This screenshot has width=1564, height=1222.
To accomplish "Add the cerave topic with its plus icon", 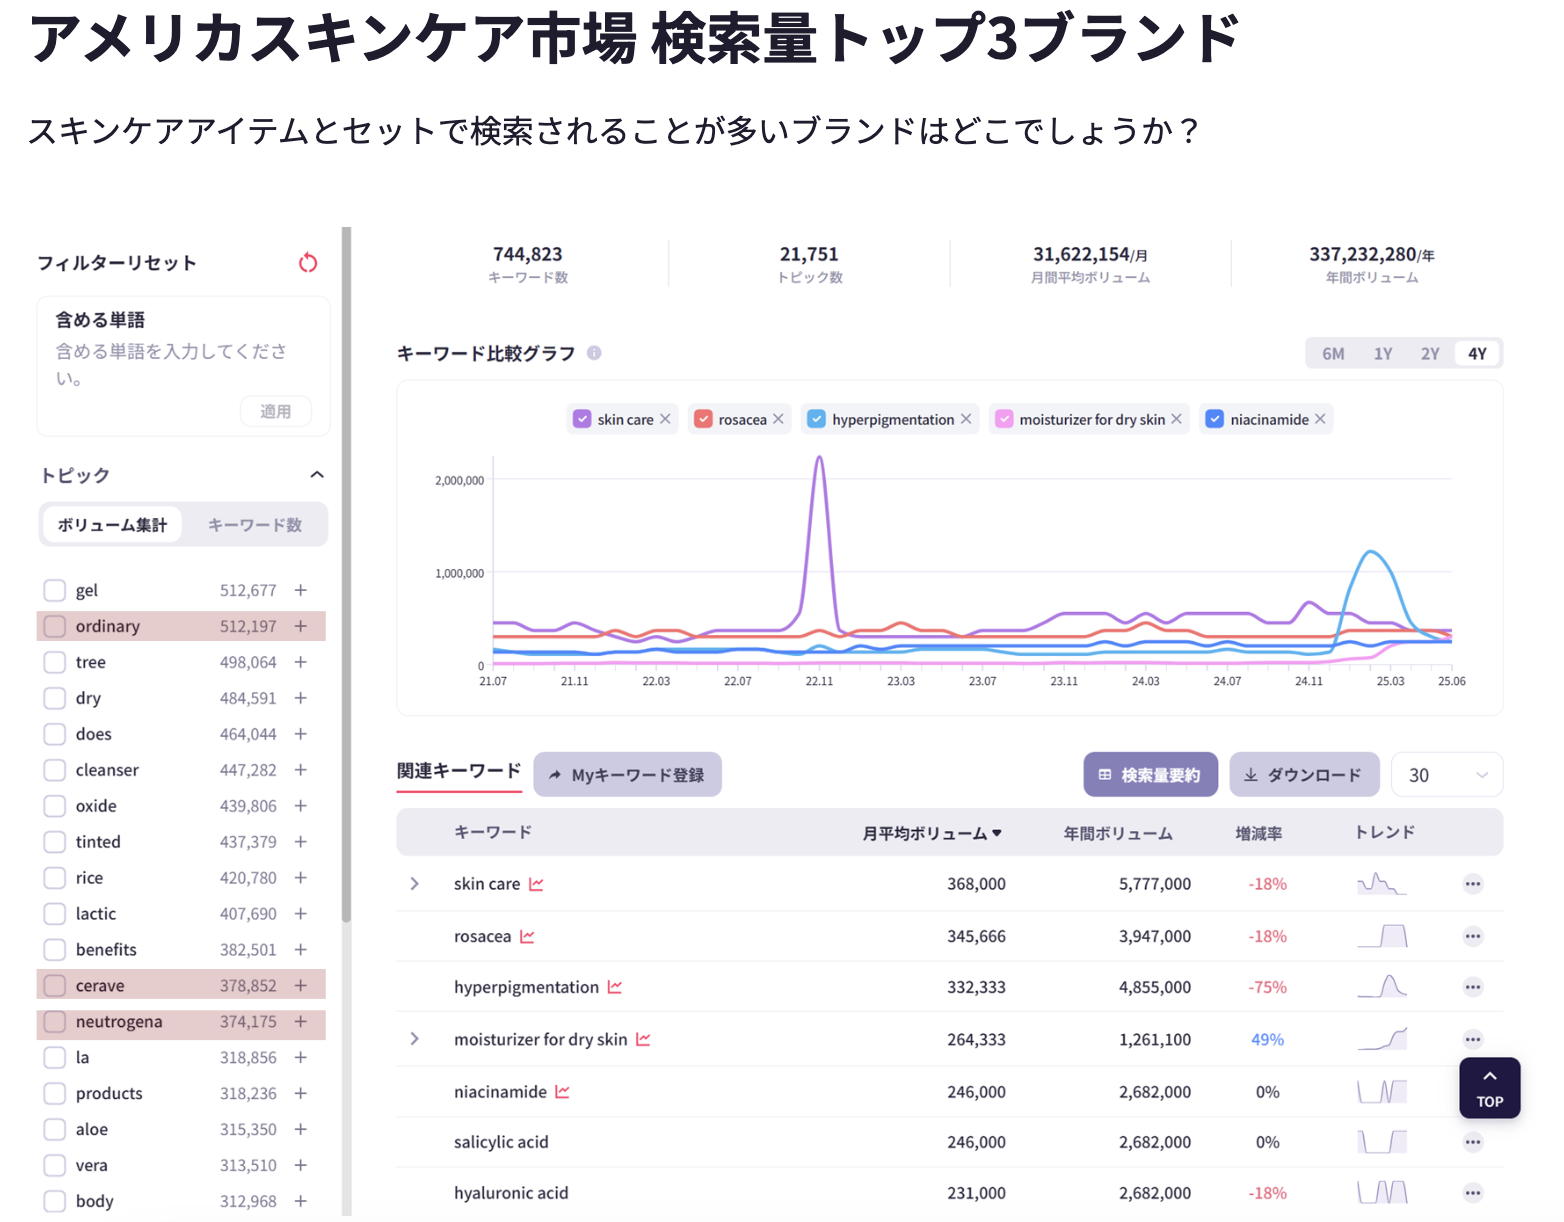I will 300,986.
